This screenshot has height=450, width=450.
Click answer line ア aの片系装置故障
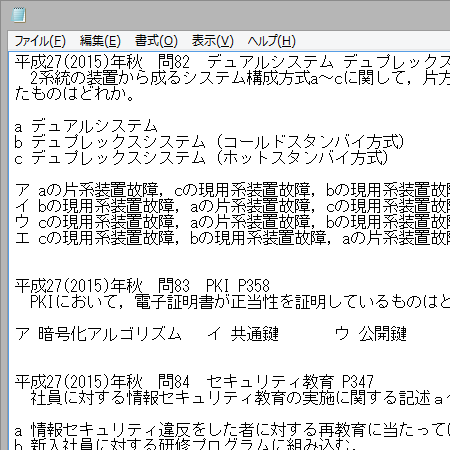pyautogui.click(x=232, y=190)
